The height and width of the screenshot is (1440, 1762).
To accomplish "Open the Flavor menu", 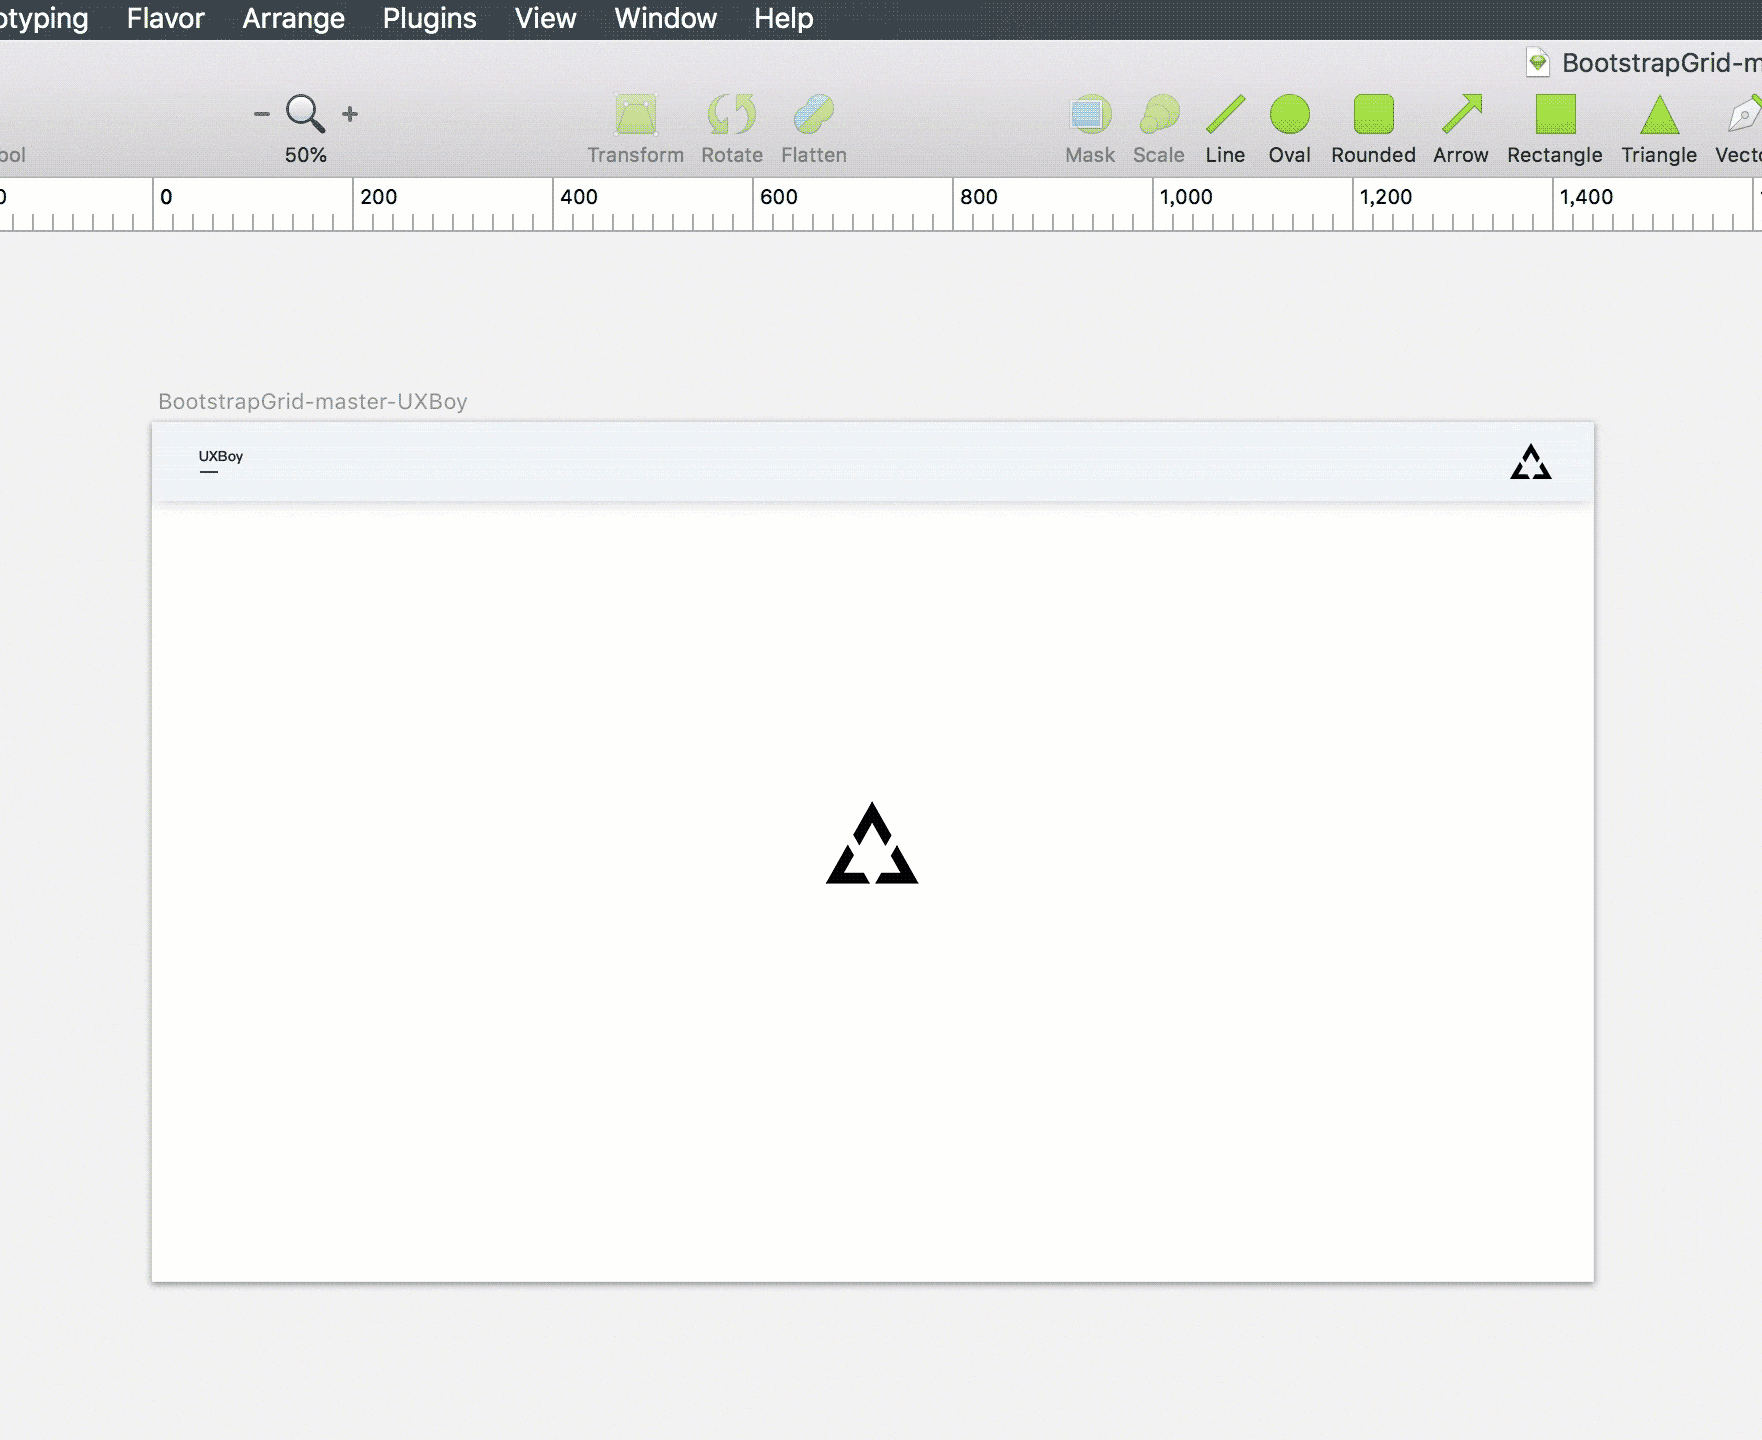I will pyautogui.click(x=165, y=18).
